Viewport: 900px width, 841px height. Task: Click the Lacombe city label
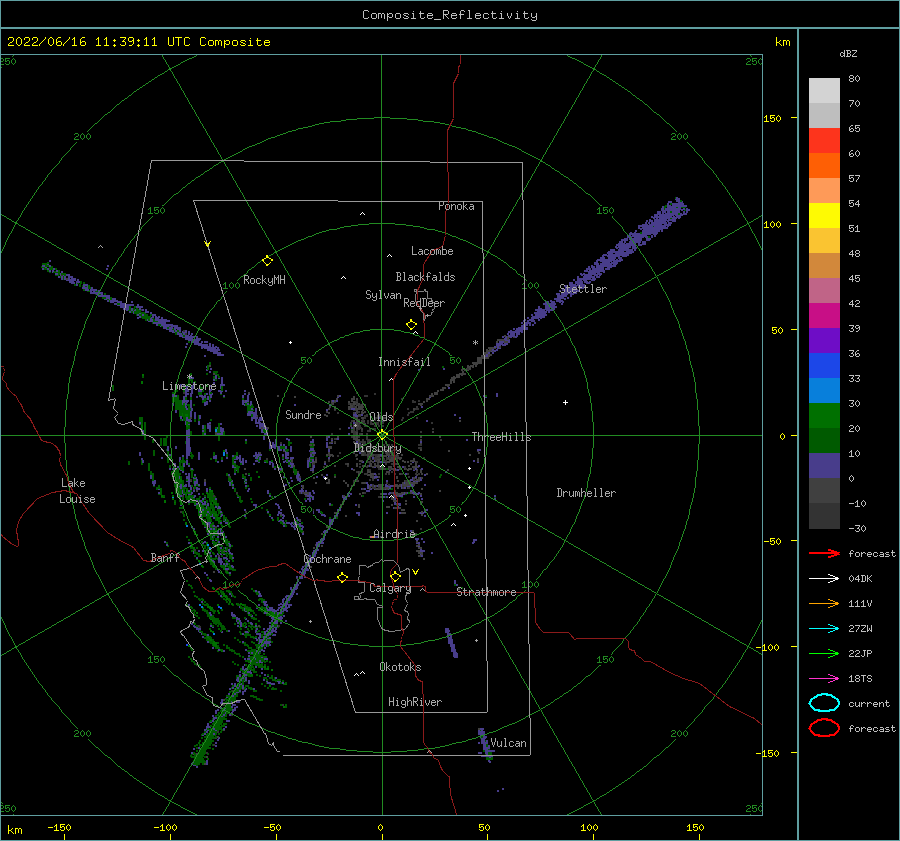pos(432,251)
